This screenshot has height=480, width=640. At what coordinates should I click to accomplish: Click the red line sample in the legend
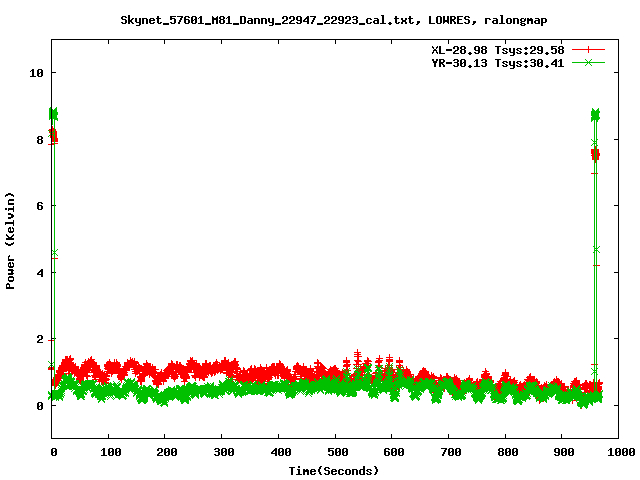588,50
